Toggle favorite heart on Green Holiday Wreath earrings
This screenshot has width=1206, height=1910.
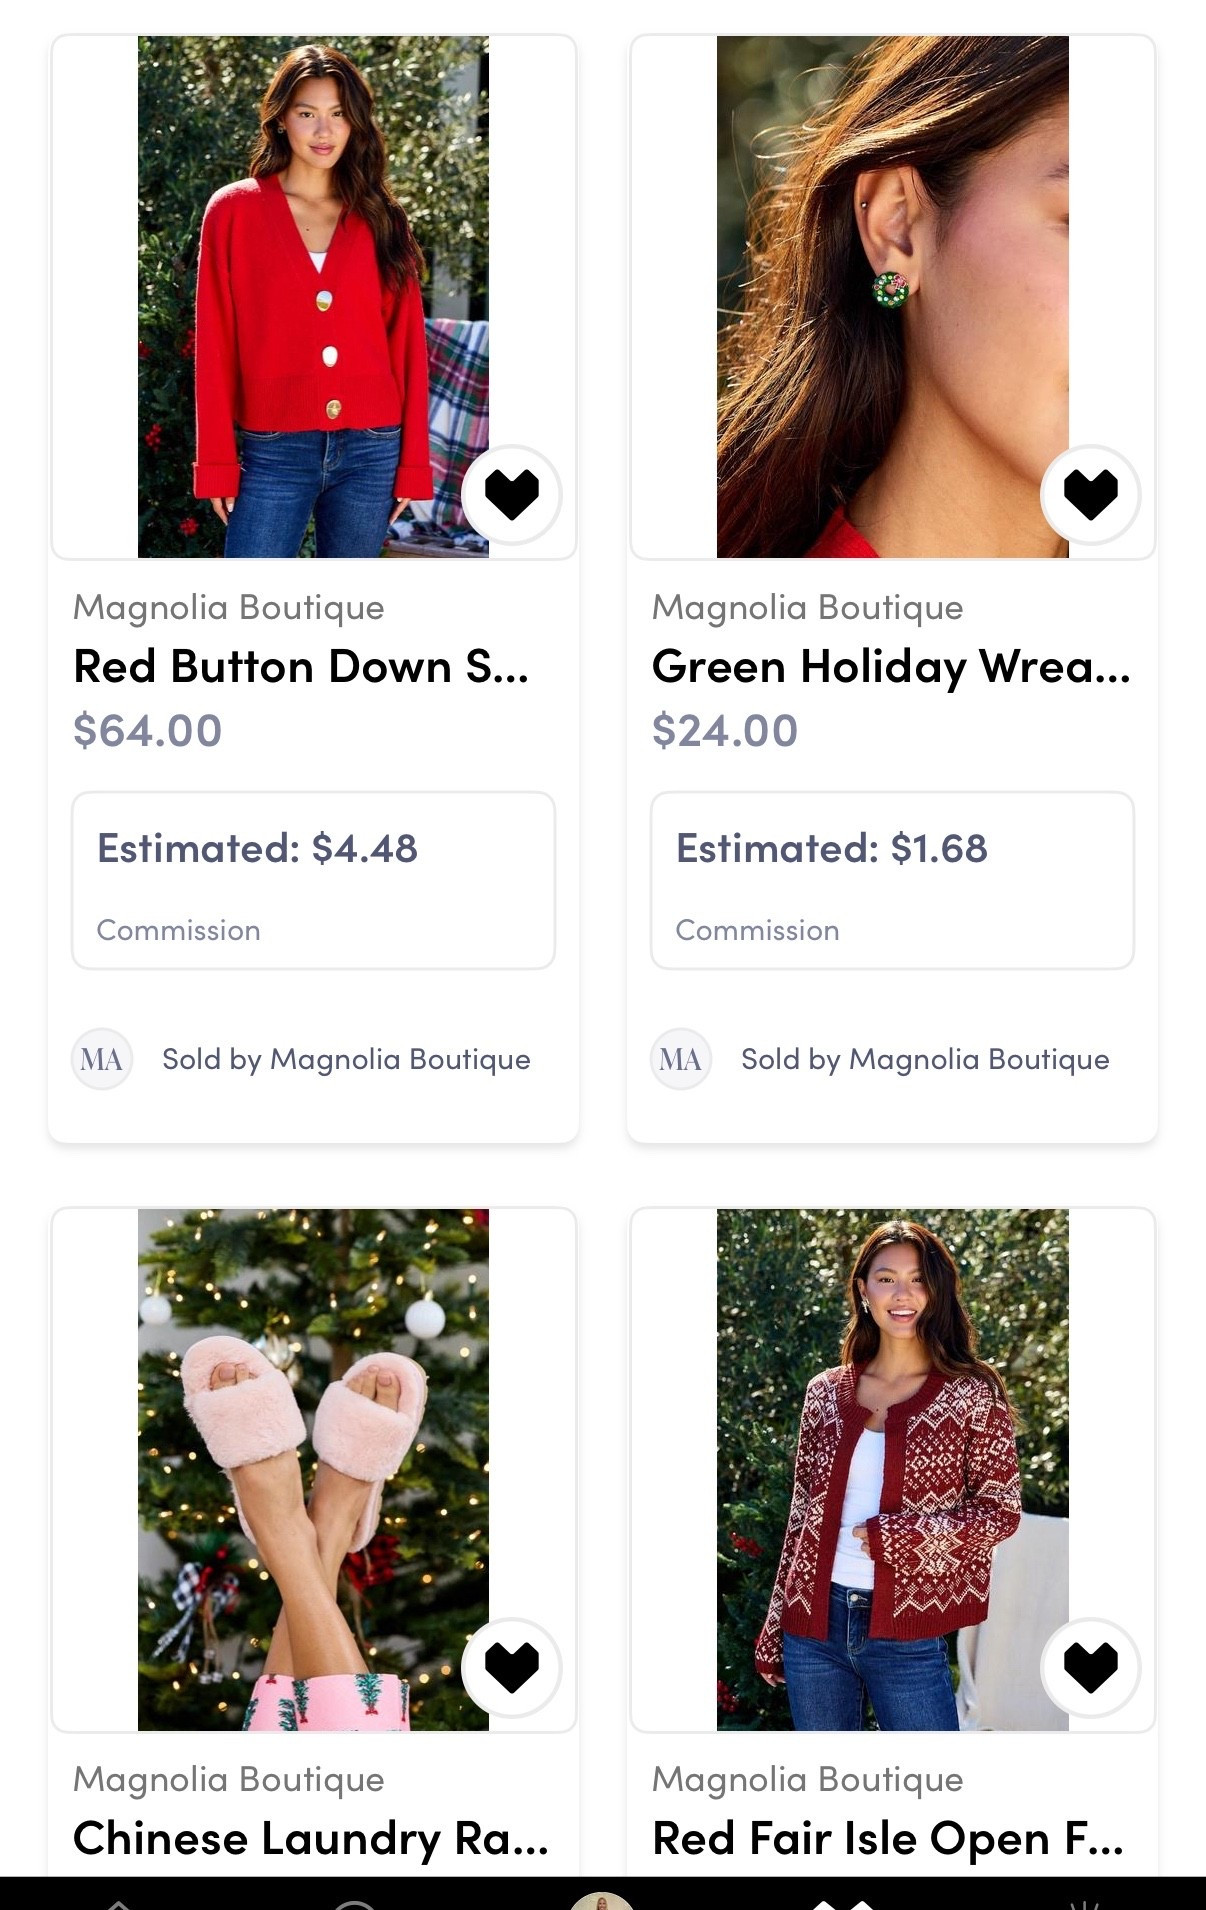coord(1090,494)
